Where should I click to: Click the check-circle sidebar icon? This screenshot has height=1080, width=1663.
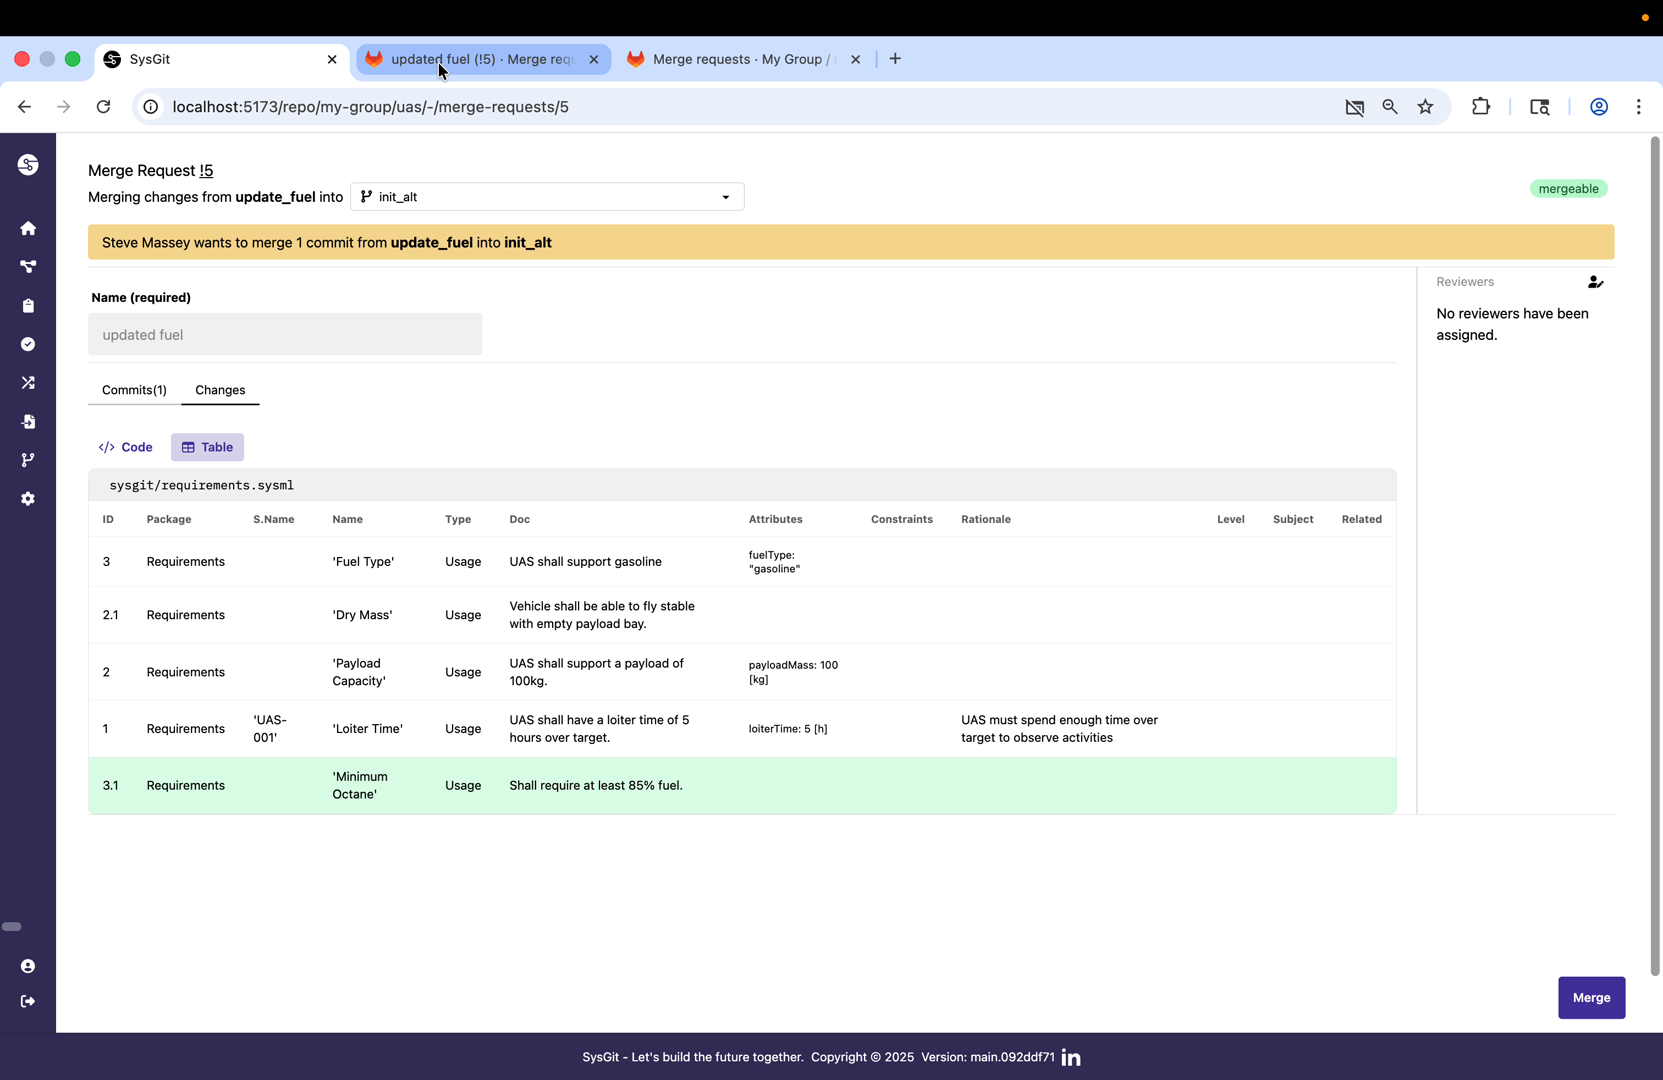coord(28,344)
